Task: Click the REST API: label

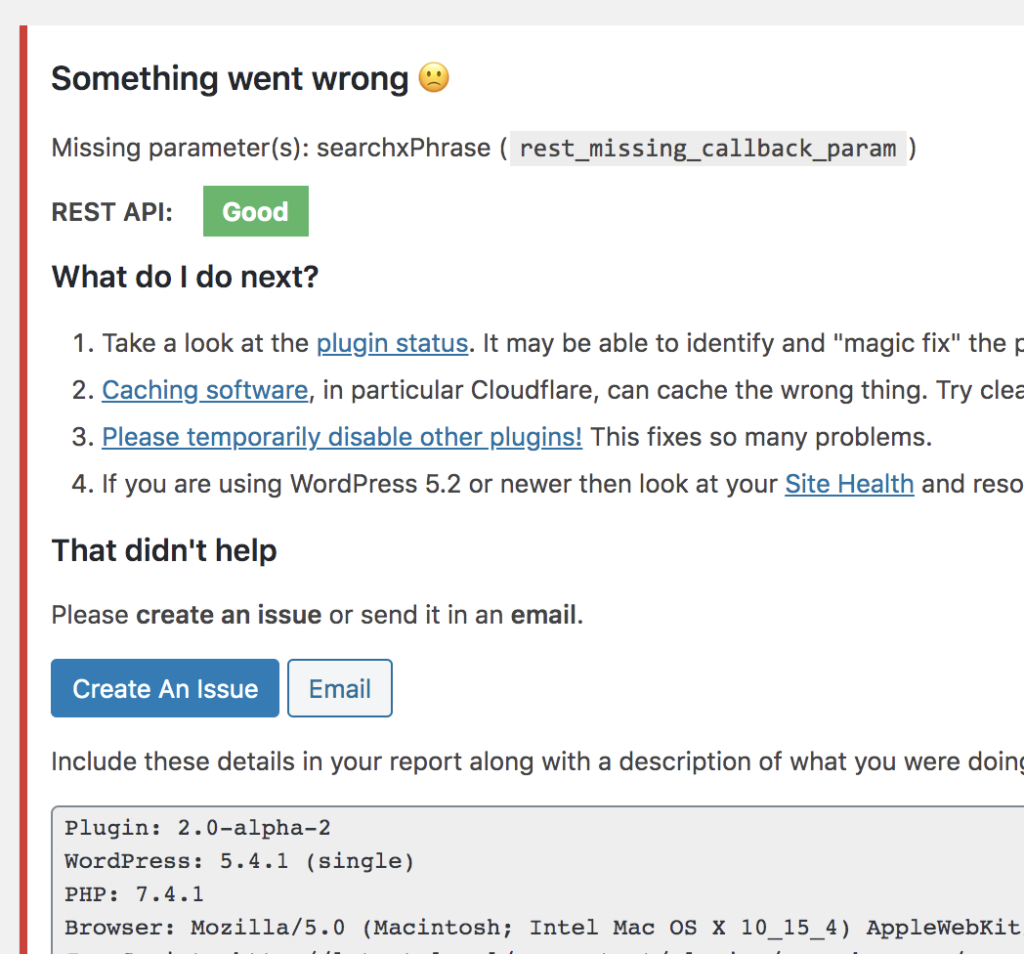Action: [x=112, y=212]
